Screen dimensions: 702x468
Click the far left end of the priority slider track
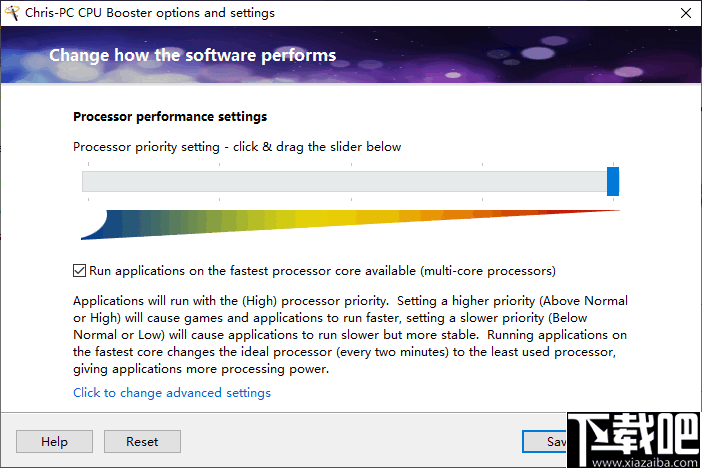(x=86, y=181)
